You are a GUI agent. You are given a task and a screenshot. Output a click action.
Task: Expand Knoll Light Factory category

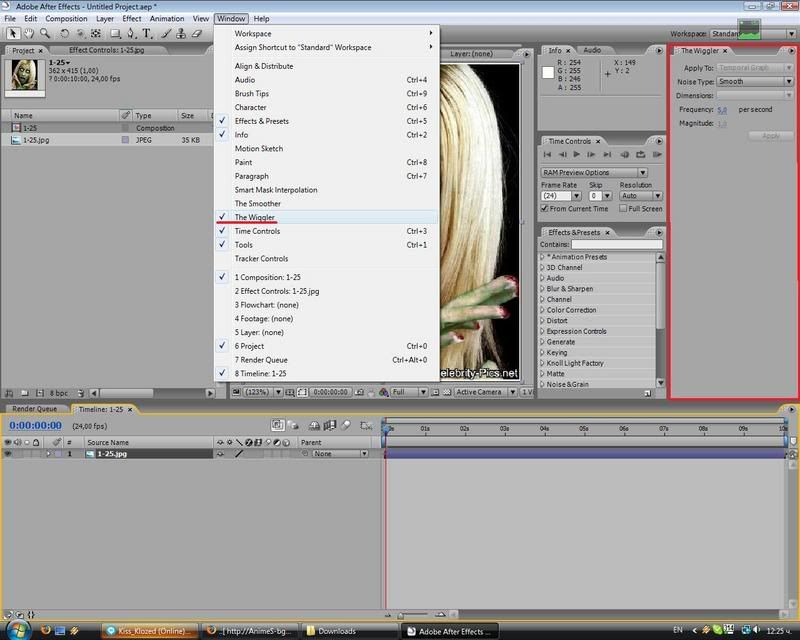(x=542, y=363)
